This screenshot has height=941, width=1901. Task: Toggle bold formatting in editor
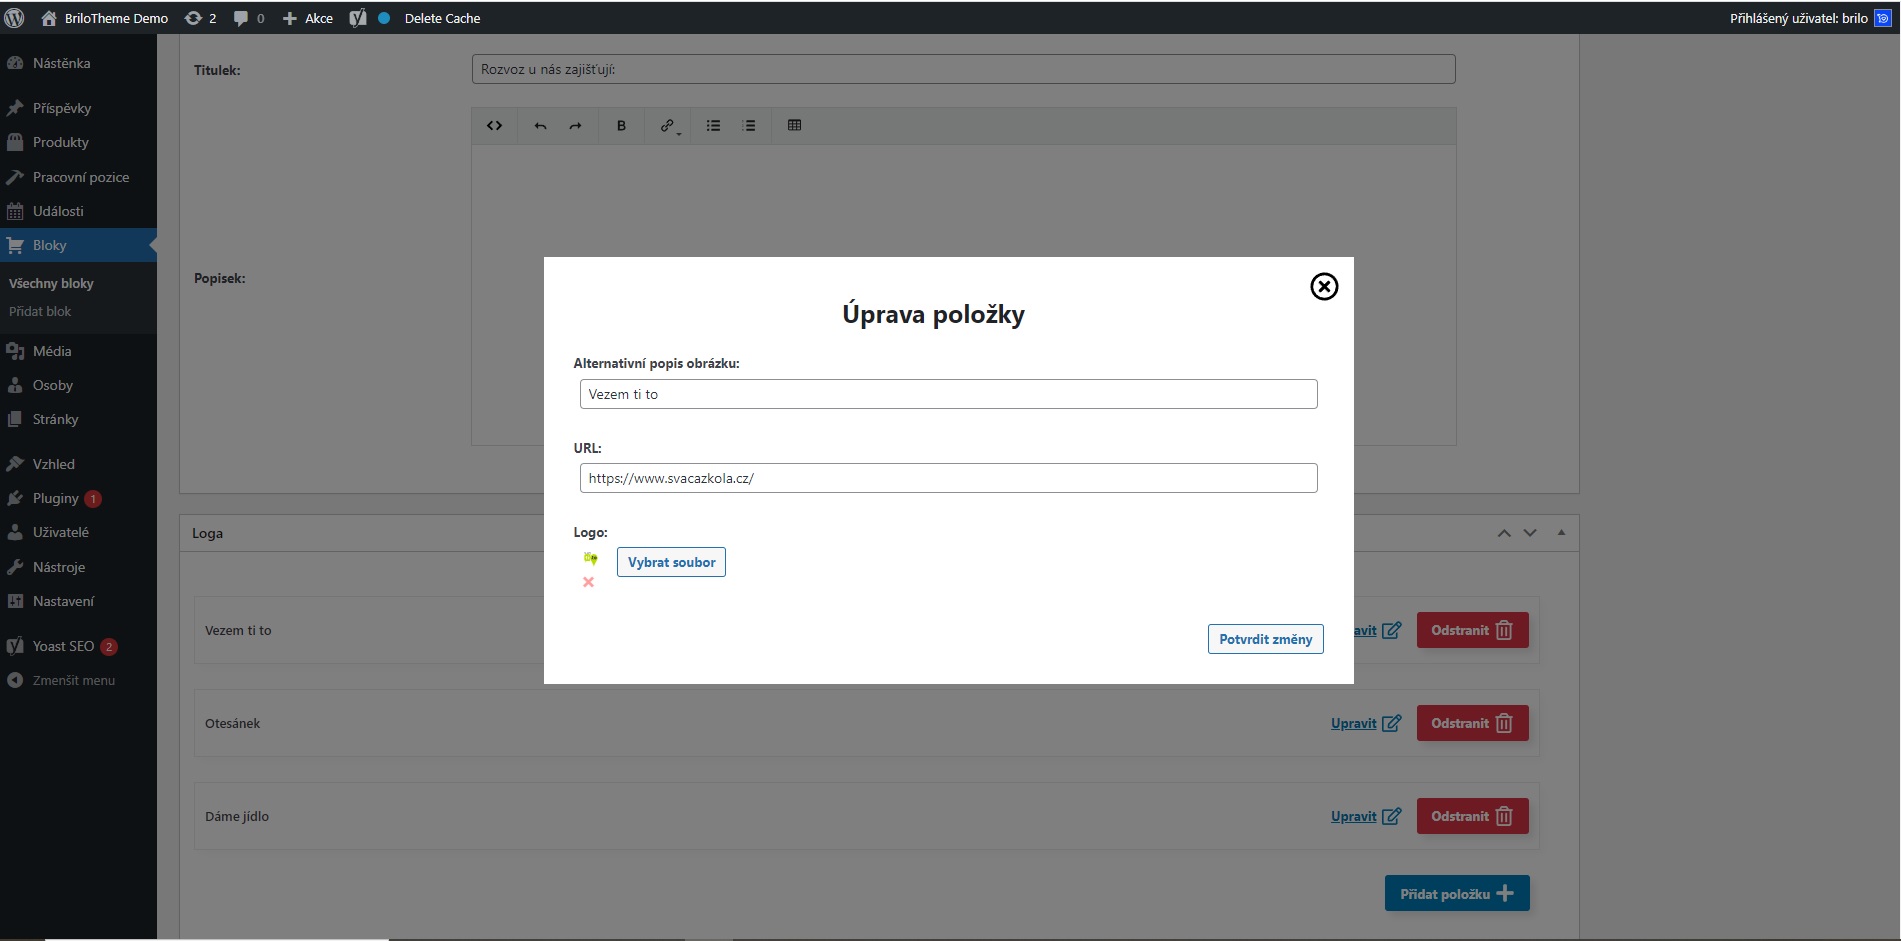[x=621, y=126]
